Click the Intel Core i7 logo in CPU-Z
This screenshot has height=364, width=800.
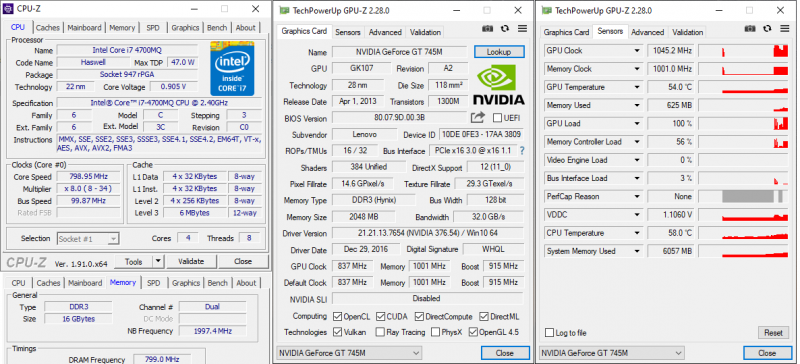pyautogui.click(x=232, y=68)
